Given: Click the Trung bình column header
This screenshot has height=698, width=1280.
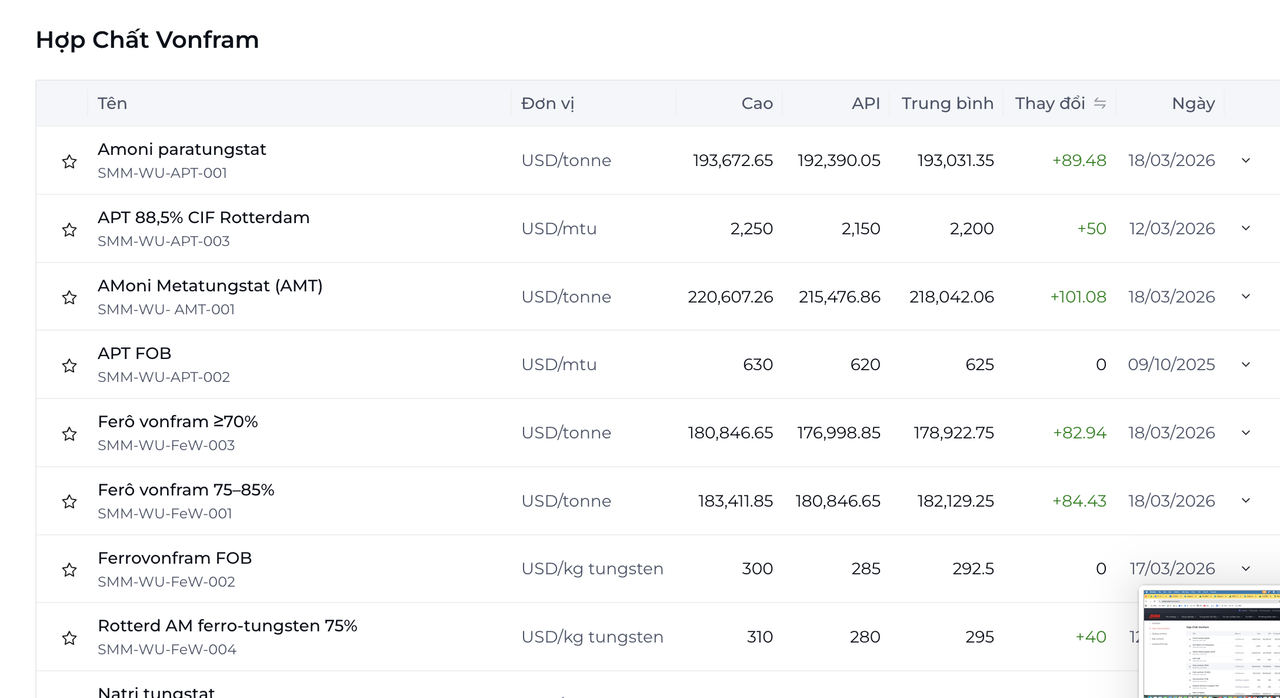Looking at the screenshot, I should [x=947, y=103].
